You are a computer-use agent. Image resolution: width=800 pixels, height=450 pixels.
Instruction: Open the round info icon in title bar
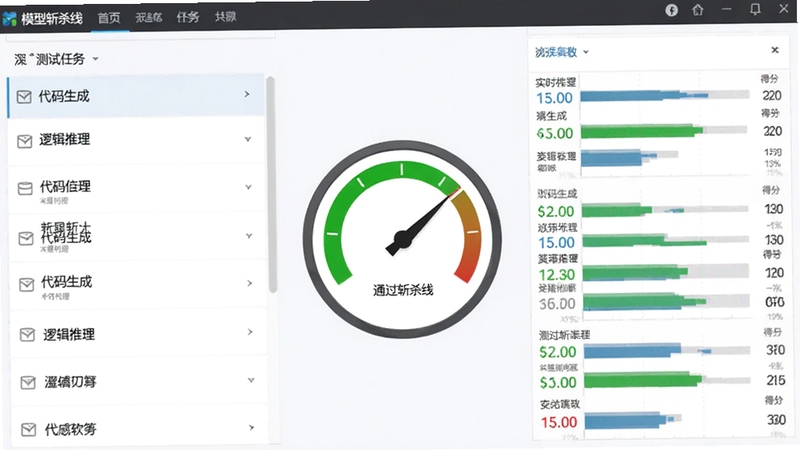point(671,10)
